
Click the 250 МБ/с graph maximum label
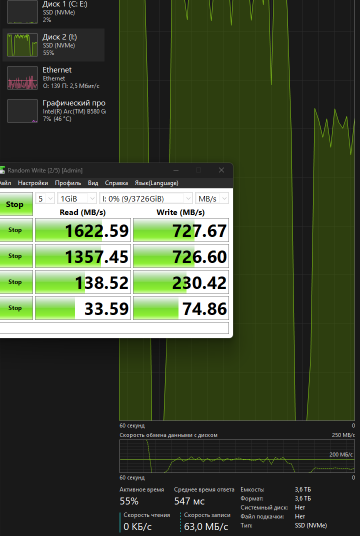pos(343,435)
